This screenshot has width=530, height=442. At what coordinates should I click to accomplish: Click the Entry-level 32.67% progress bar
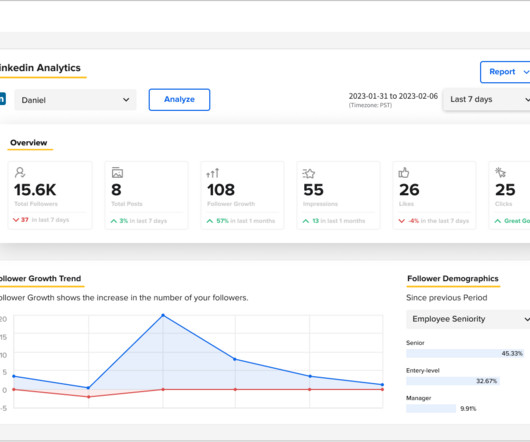click(453, 381)
